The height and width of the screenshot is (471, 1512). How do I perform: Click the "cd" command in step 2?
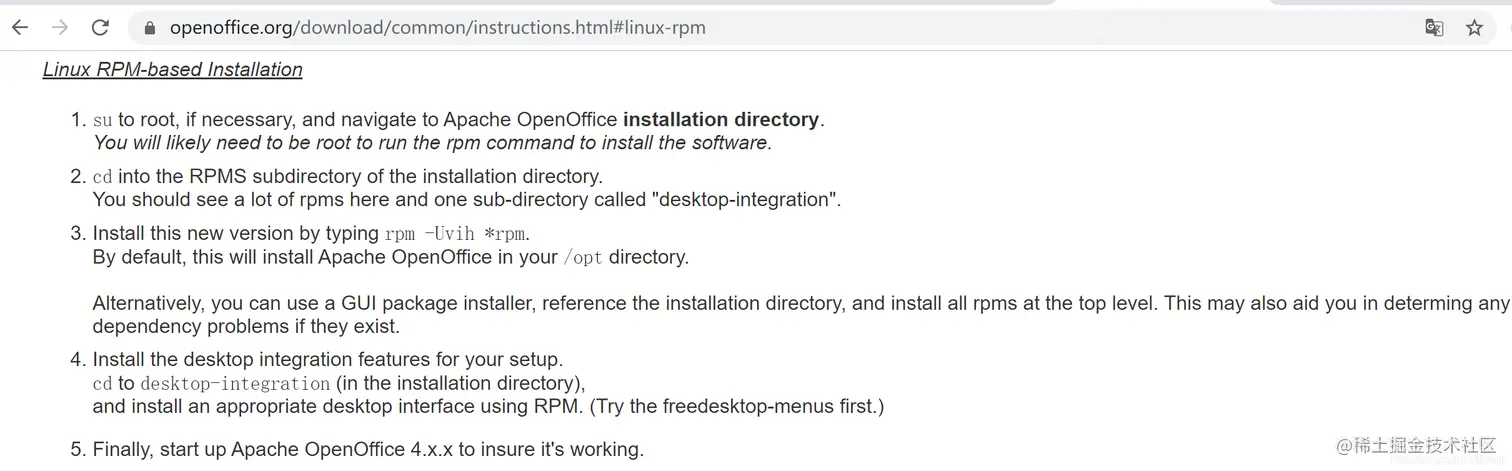pyautogui.click(x=103, y=177)
